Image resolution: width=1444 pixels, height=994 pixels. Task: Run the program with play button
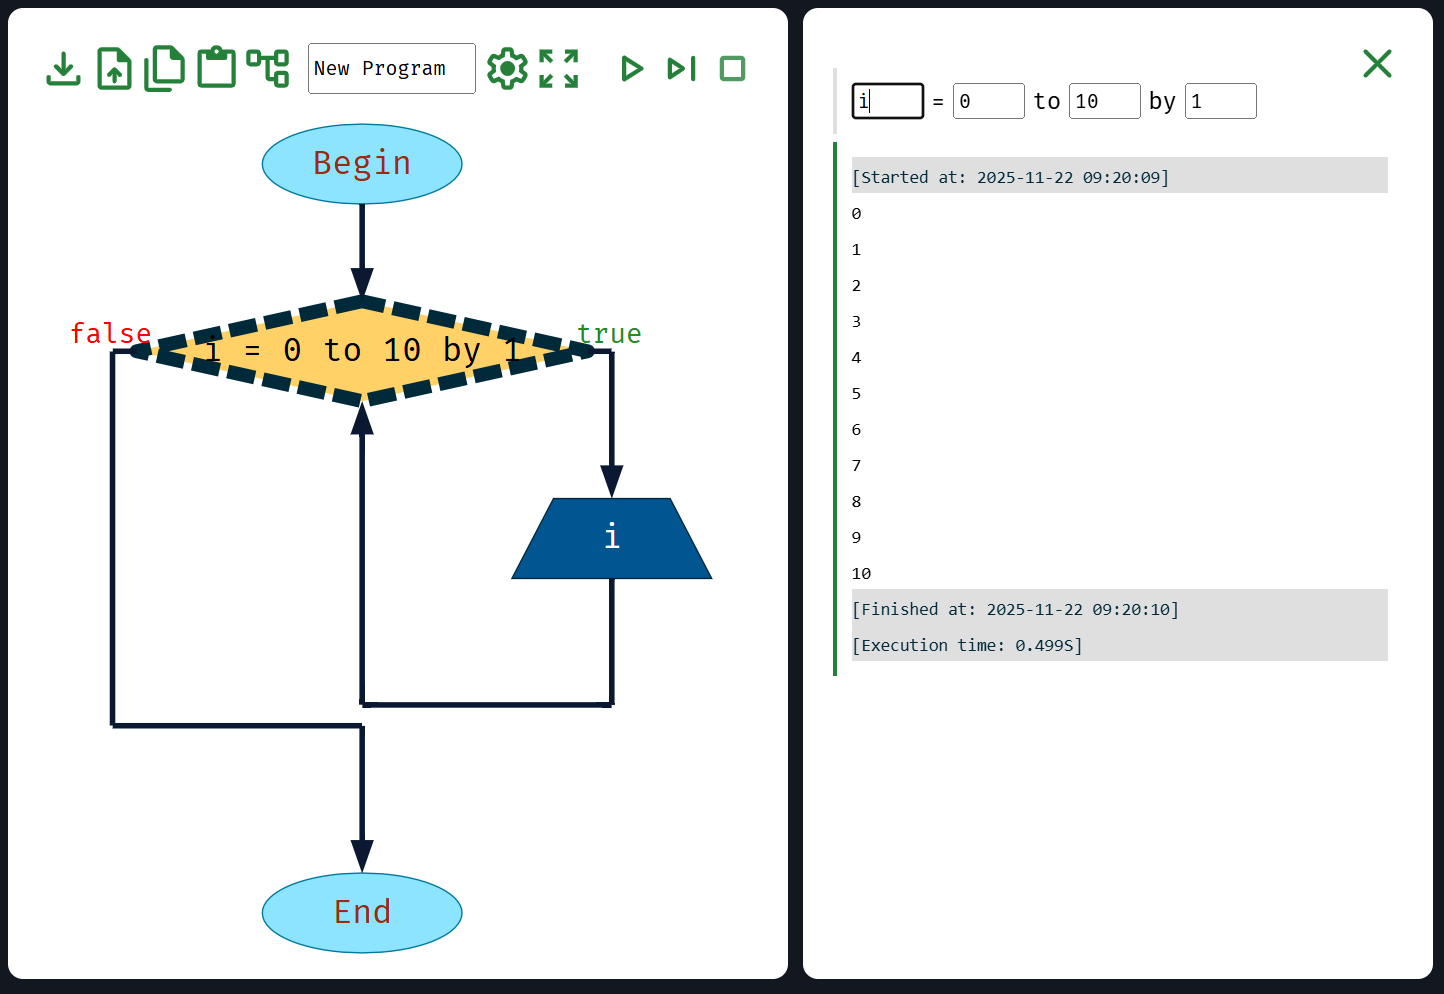[631, 69]
